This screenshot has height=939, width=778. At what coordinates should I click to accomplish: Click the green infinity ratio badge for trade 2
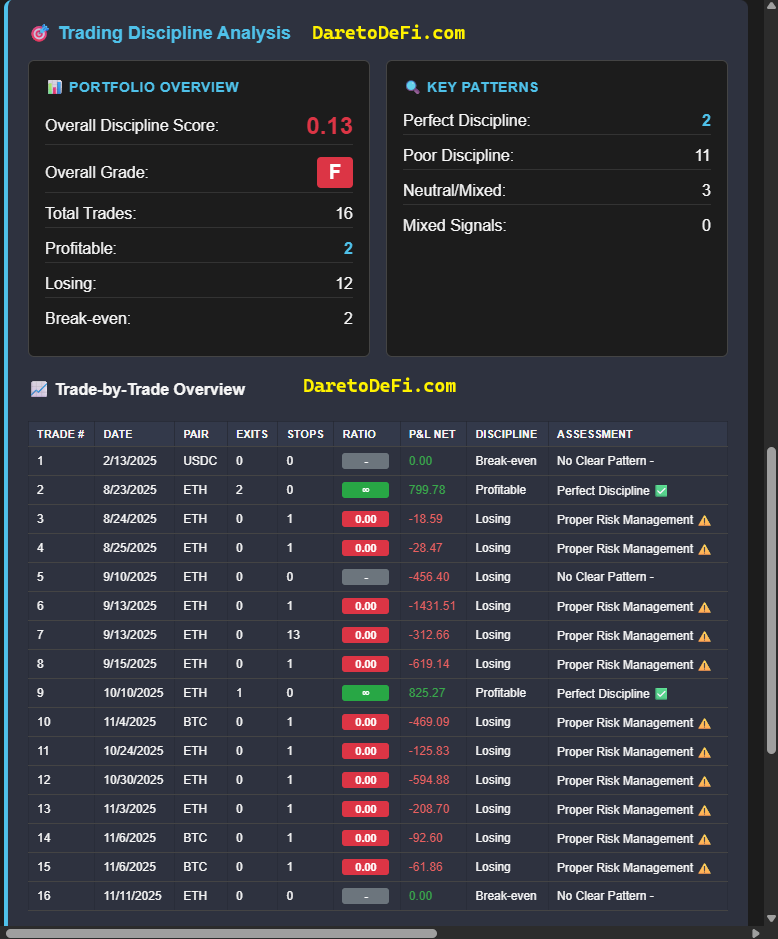point(365,490)
